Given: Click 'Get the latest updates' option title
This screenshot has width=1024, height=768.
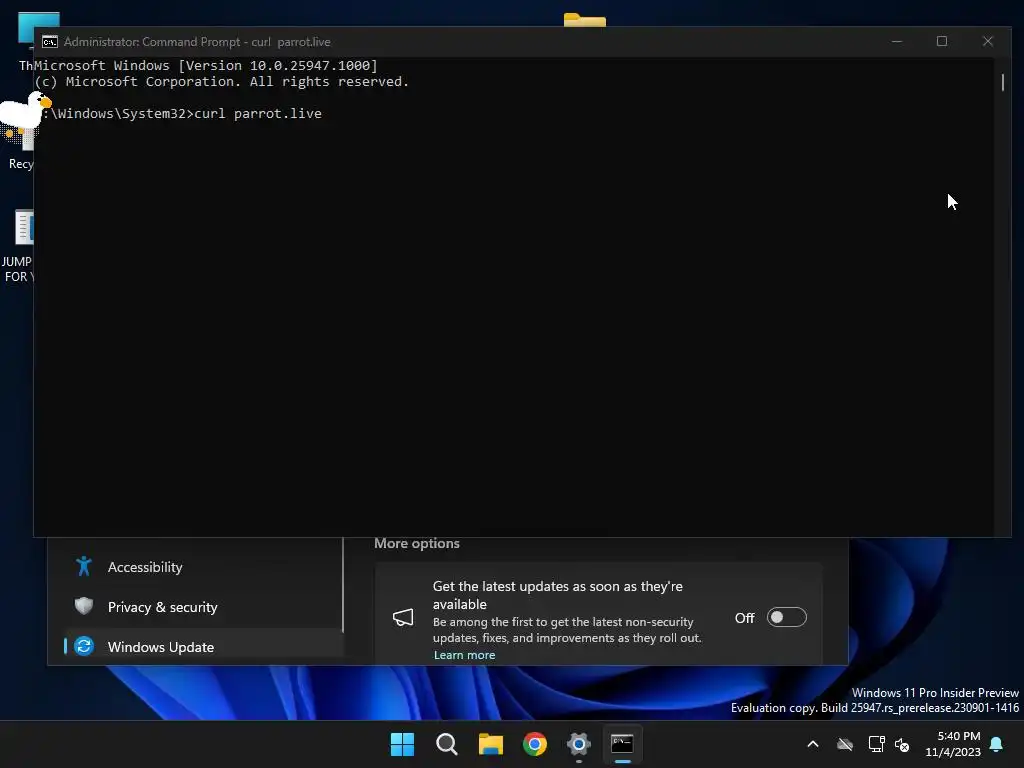Looking at the screenshot, I should pyautogui.click(x=558, y=595).
